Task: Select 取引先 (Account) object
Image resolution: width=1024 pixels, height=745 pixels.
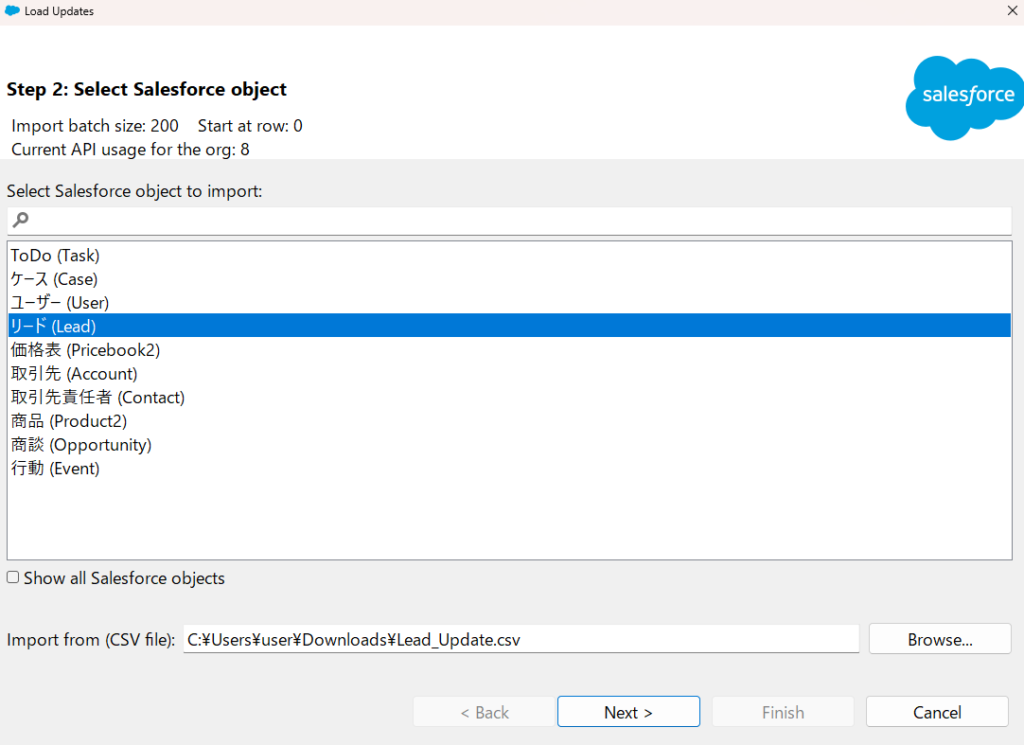Action: pos(73,374)
